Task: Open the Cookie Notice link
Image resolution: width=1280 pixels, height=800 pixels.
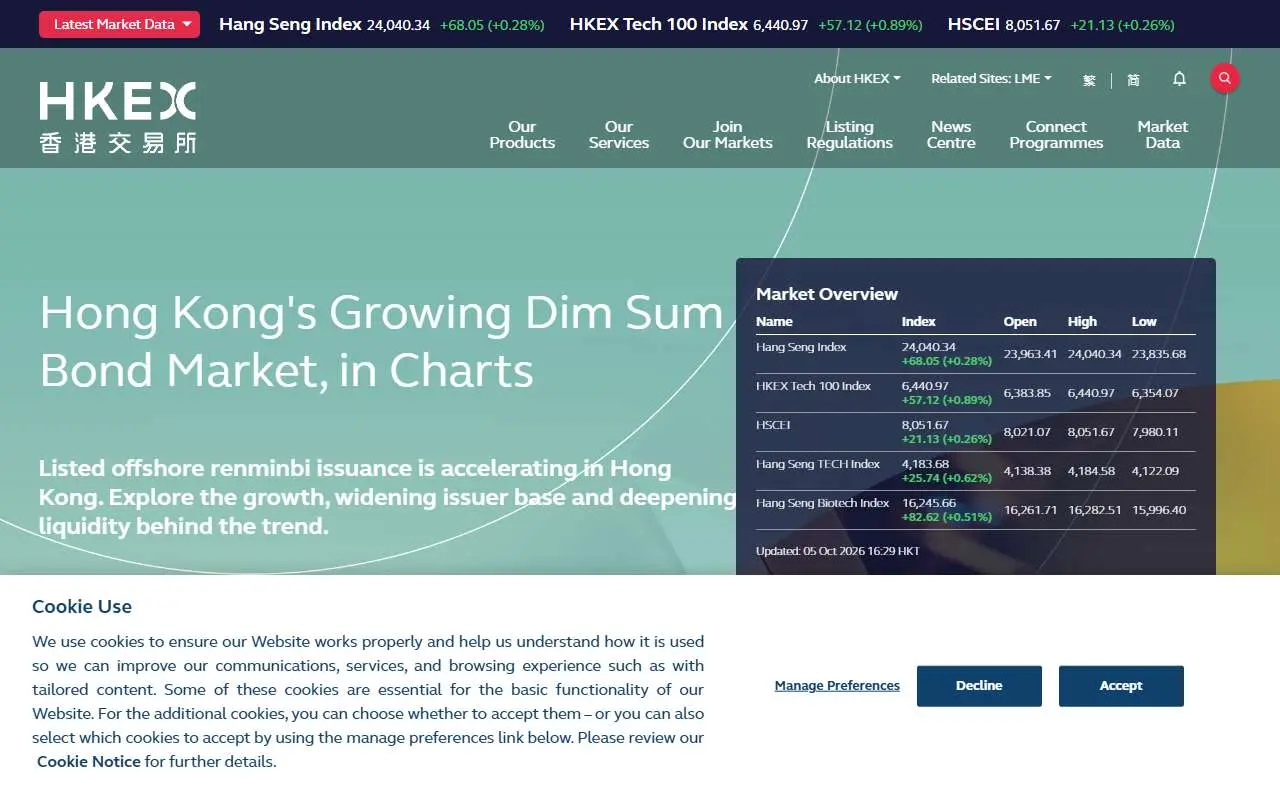Action: pos(89,761)
